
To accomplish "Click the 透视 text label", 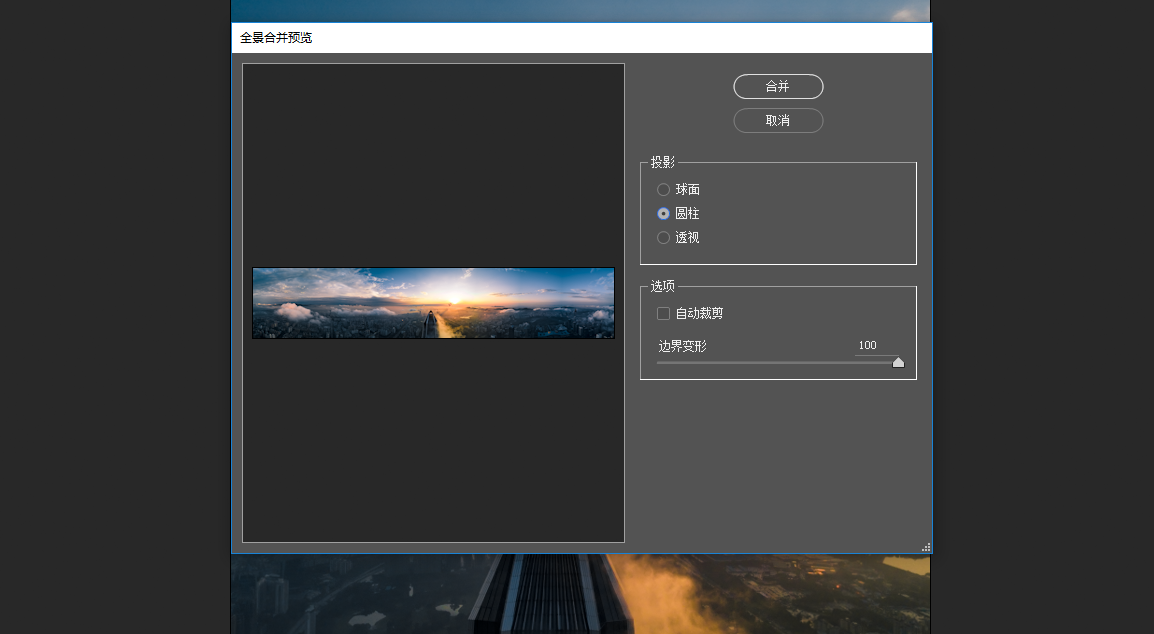I will tap(687, 238).
